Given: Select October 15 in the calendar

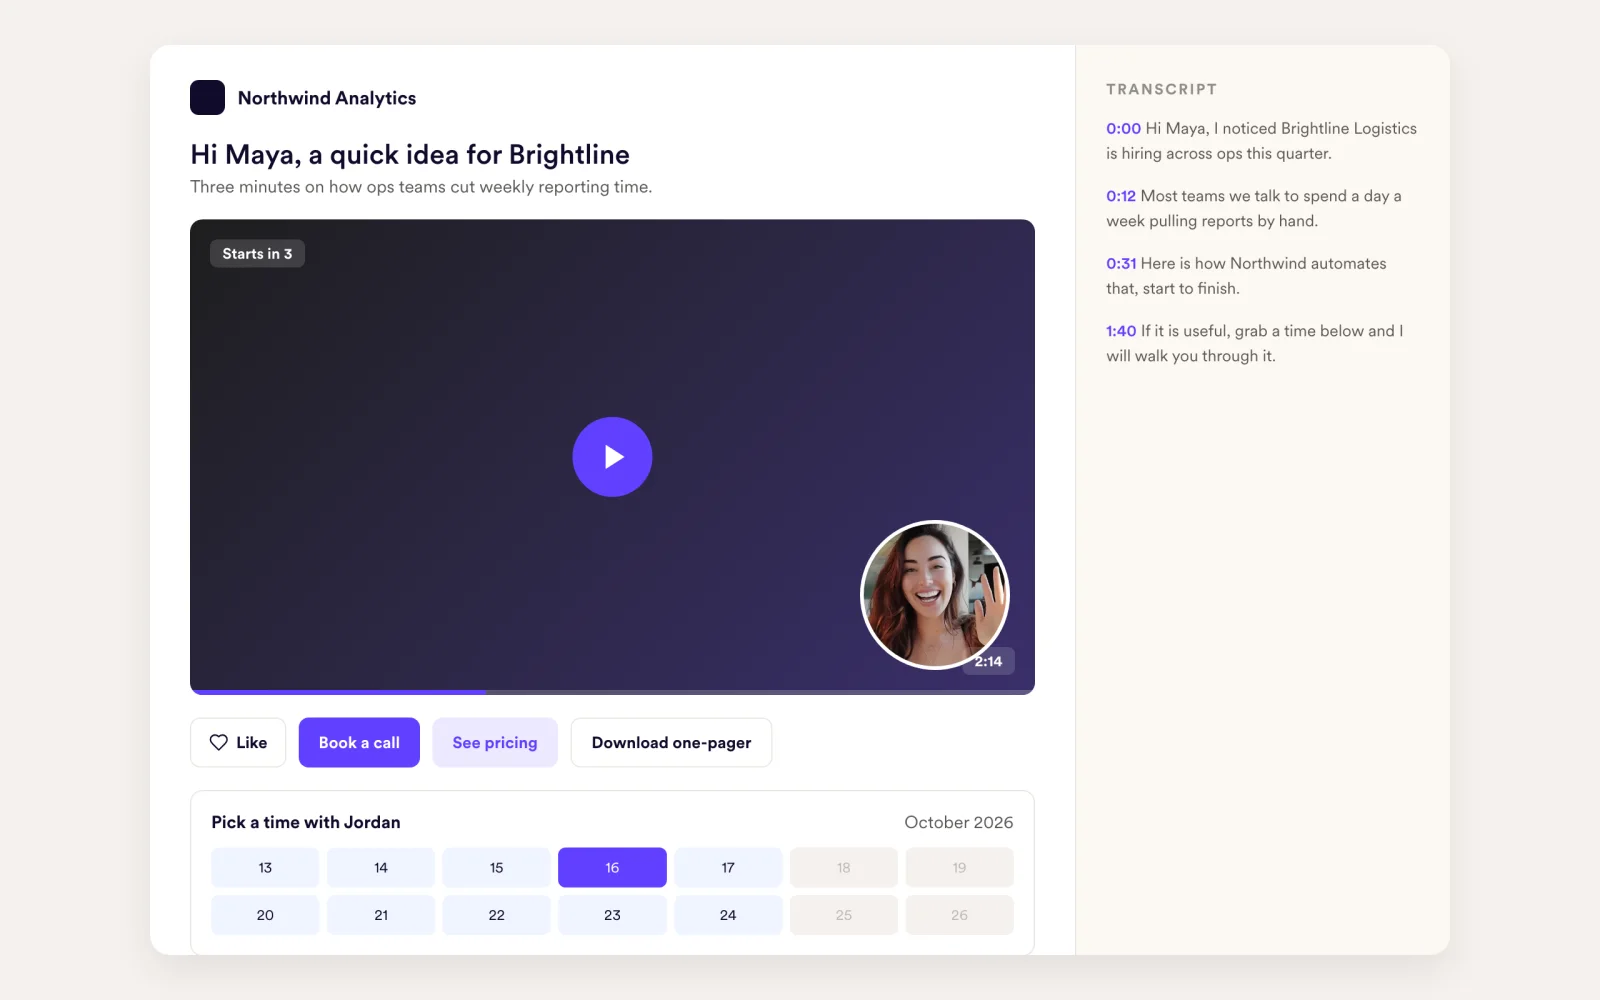Looking at the screenshot, I should coord(497,867).
